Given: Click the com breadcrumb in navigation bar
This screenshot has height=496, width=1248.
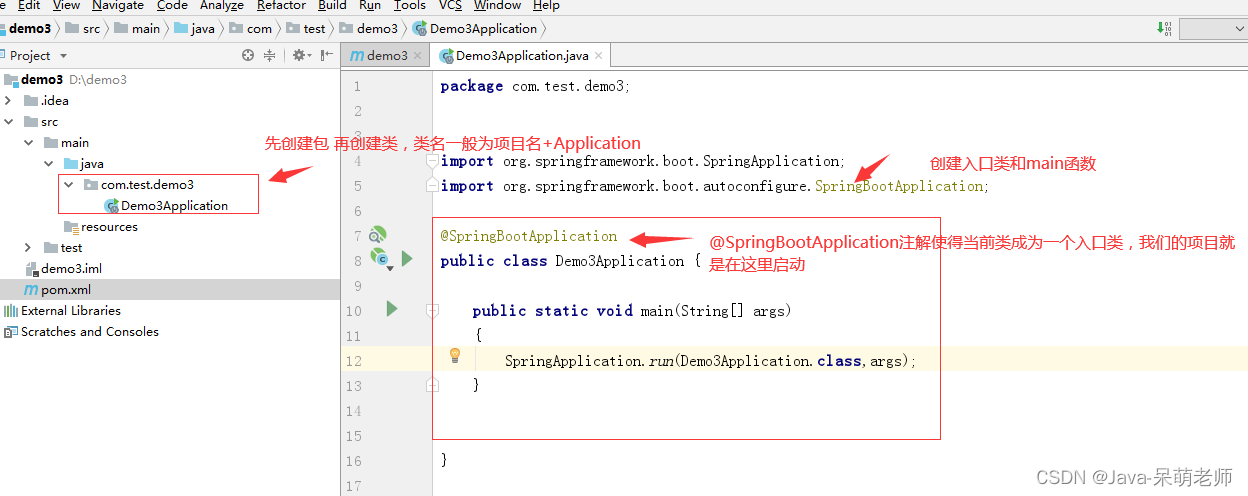Looking at the screenshot, I should tap(251, 28).
